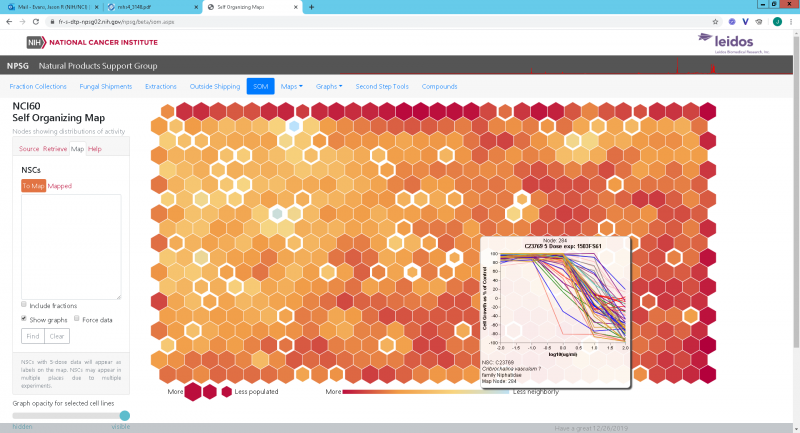Expand the Maps dropdown menu

(291, 86)
